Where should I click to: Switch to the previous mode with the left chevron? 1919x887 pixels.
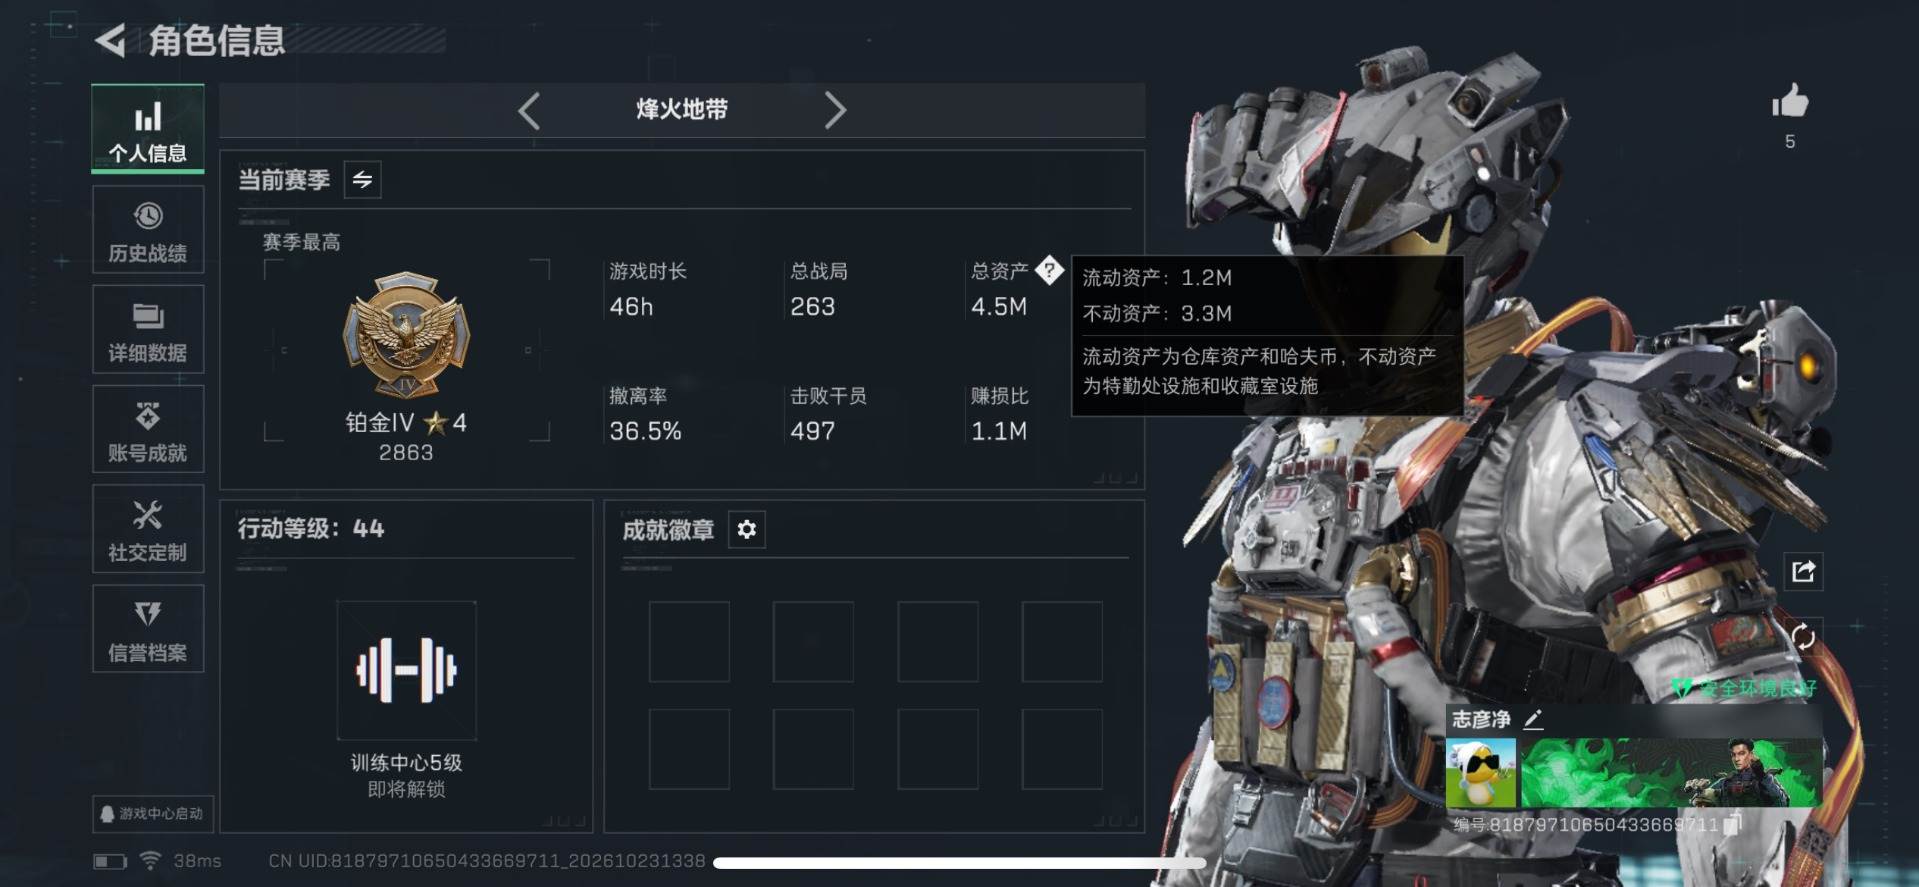(x=529, y=110)
